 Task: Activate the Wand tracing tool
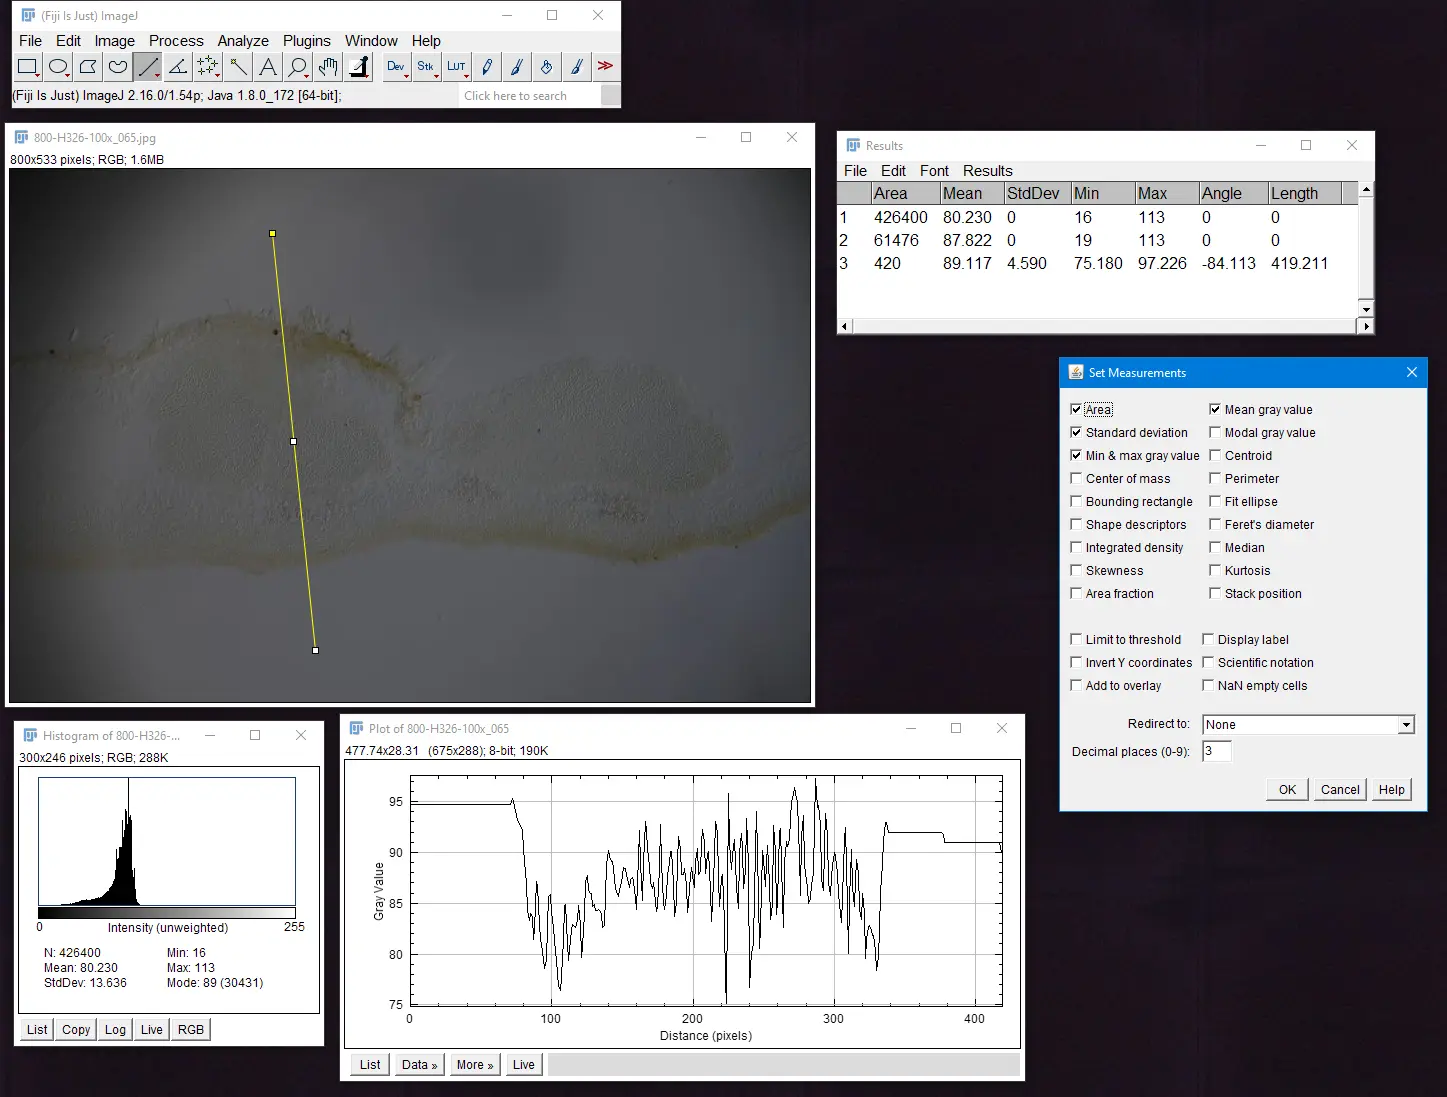click(x=238, y=67)
